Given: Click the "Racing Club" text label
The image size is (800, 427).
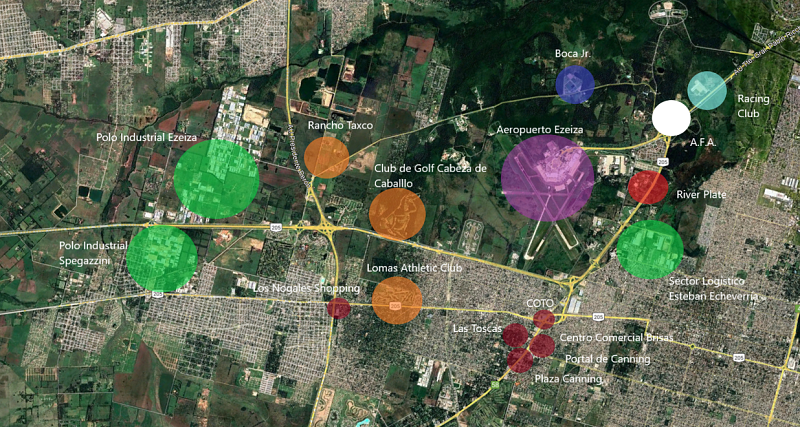Looking at the screenshot, I should (753, 106).
